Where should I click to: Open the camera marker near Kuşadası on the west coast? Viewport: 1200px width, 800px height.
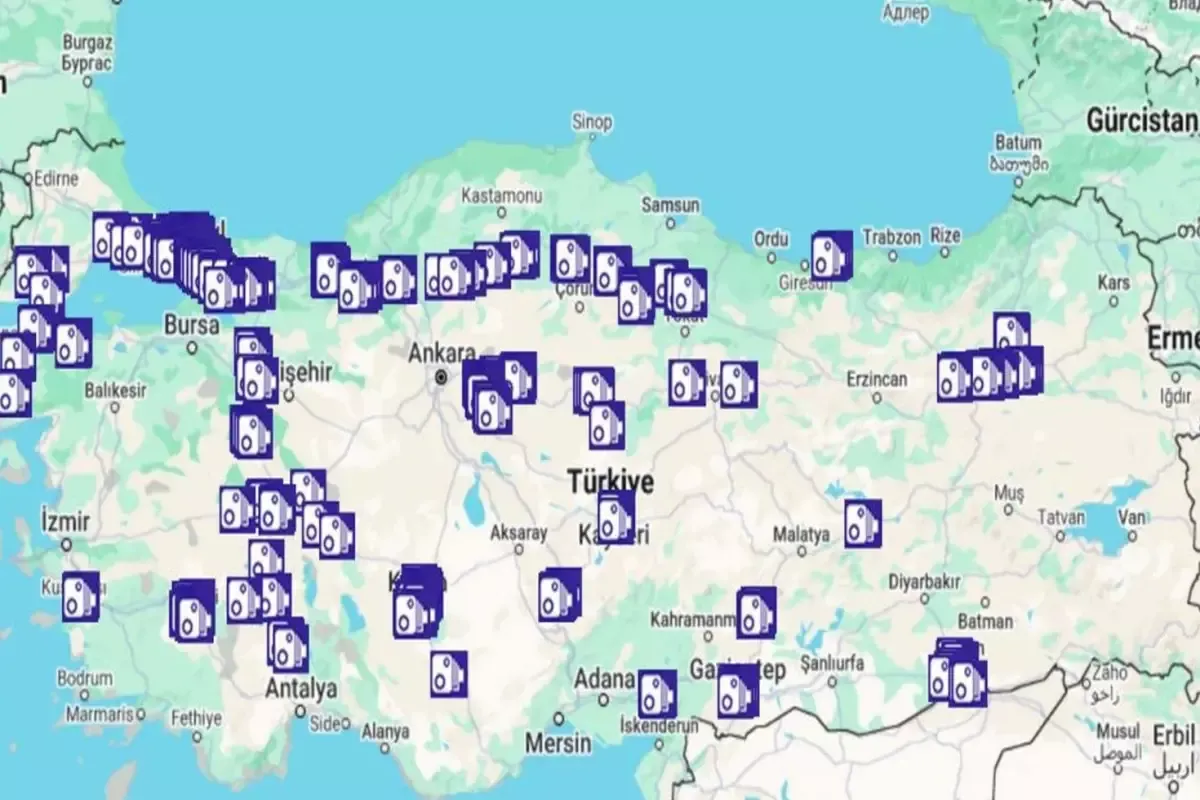(81, 596)
